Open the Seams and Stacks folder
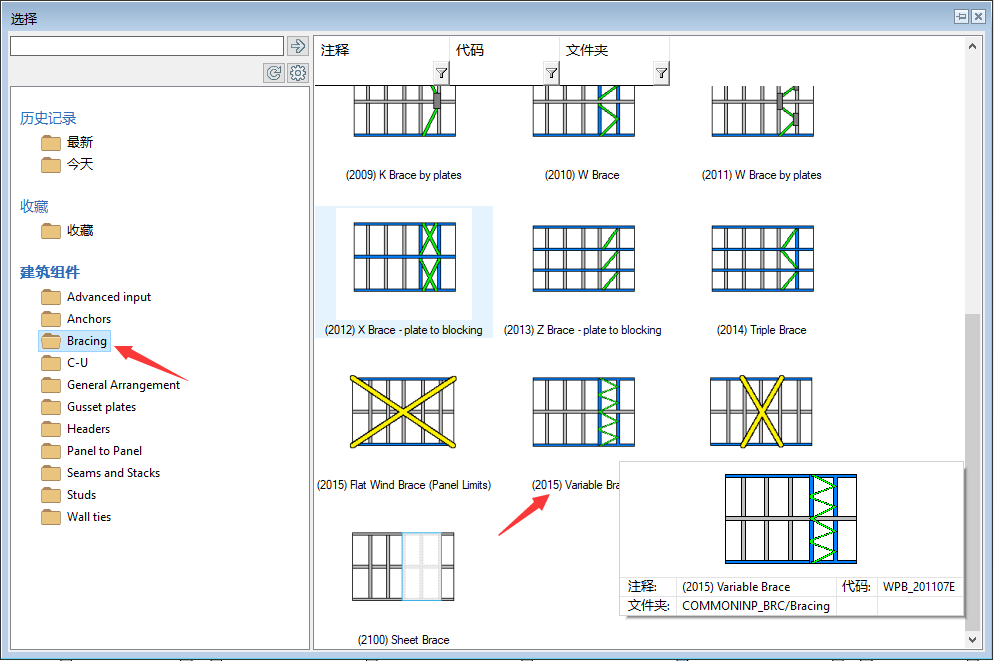This screenshot has height=661, width=994. (100, 473)
